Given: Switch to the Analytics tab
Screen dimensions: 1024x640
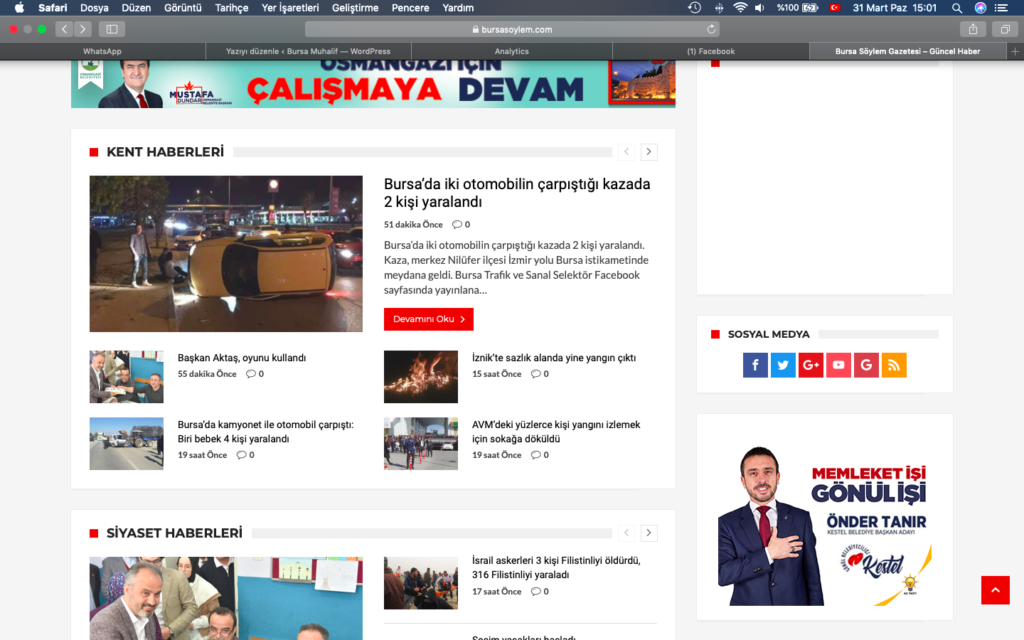Looking at the screenshot, I should (x=511, y=51).
